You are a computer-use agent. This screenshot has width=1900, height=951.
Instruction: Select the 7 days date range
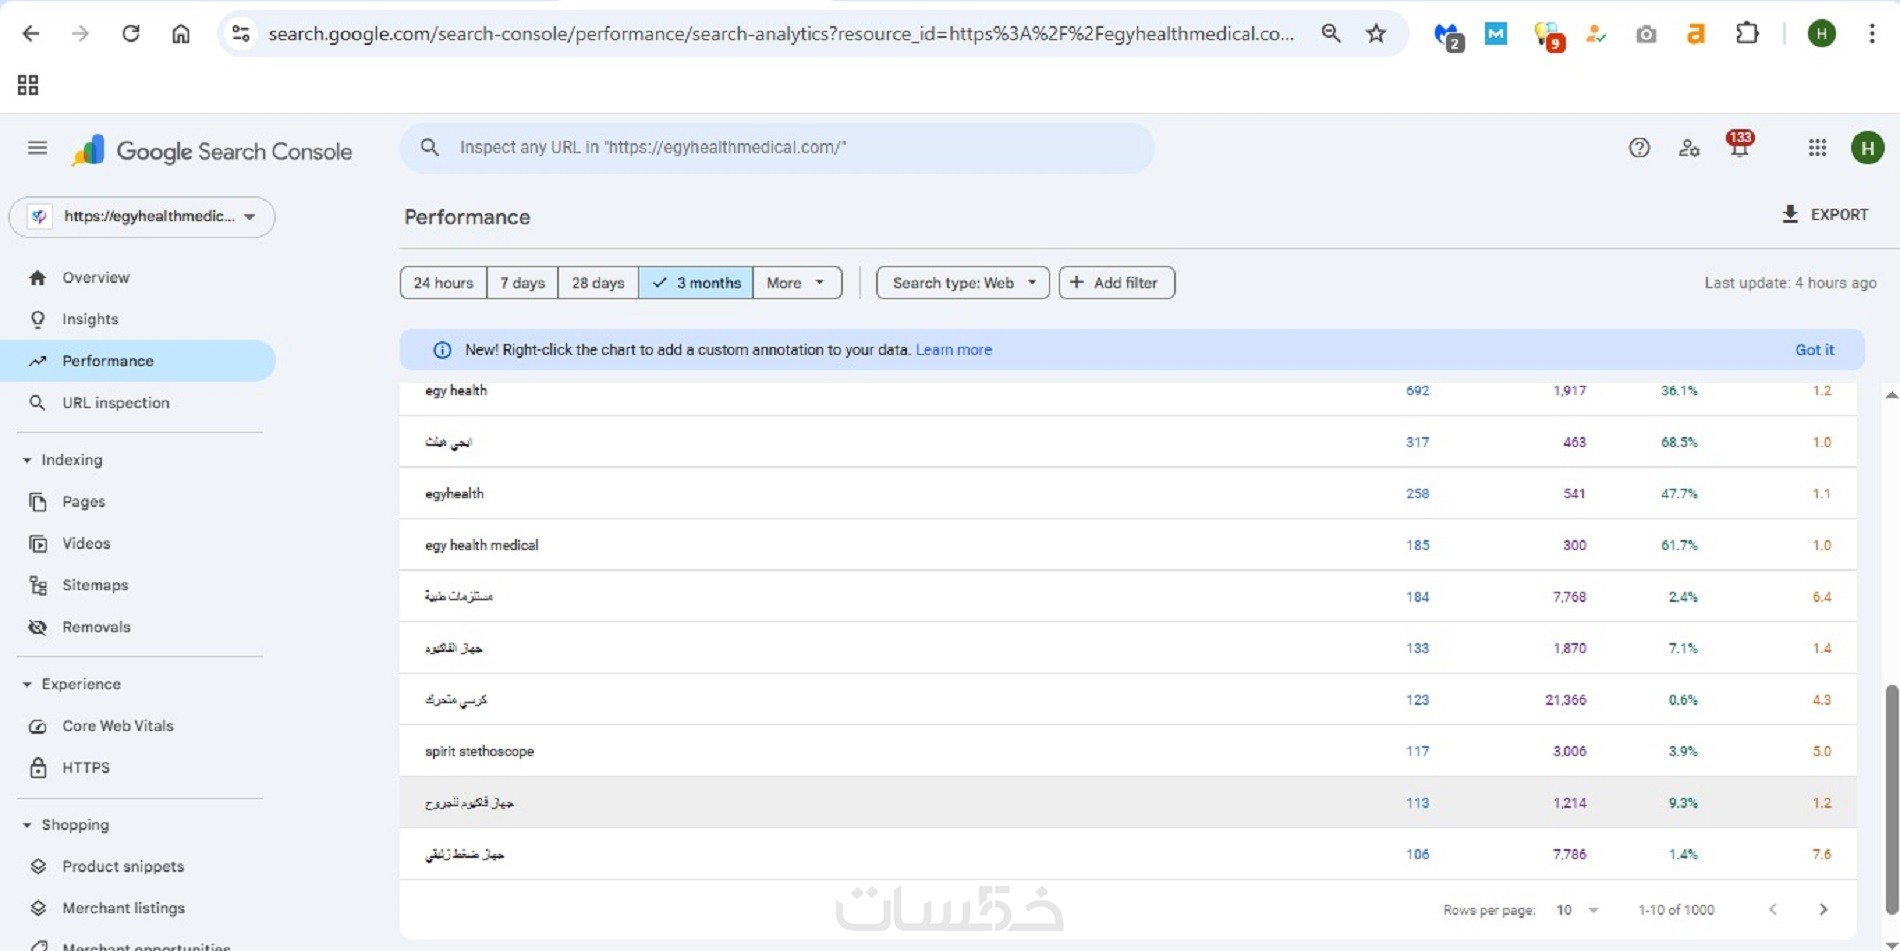click(x=522, y=283)
